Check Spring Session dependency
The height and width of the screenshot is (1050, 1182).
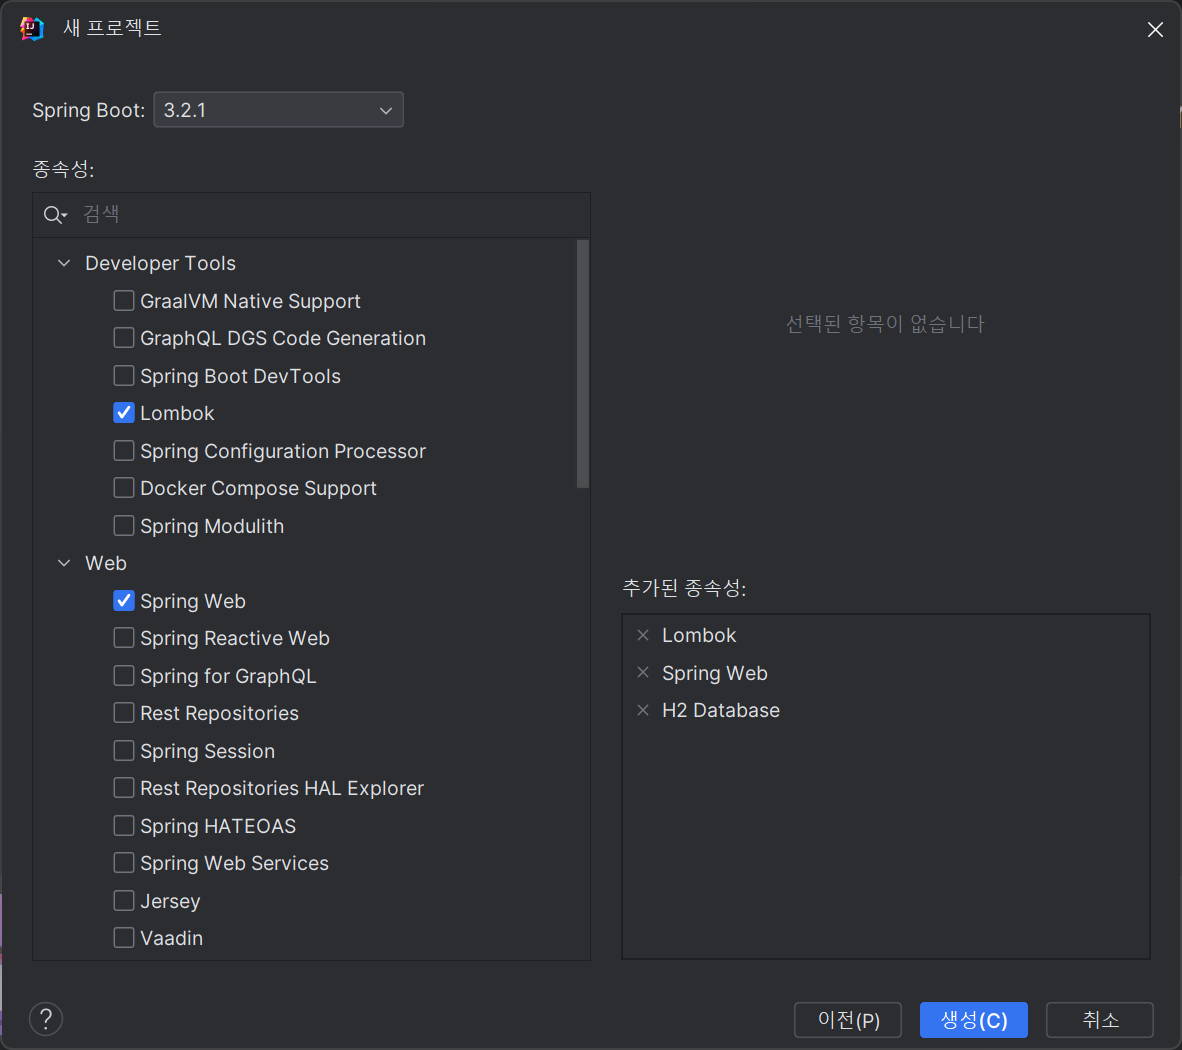click(x=124, y=751)
